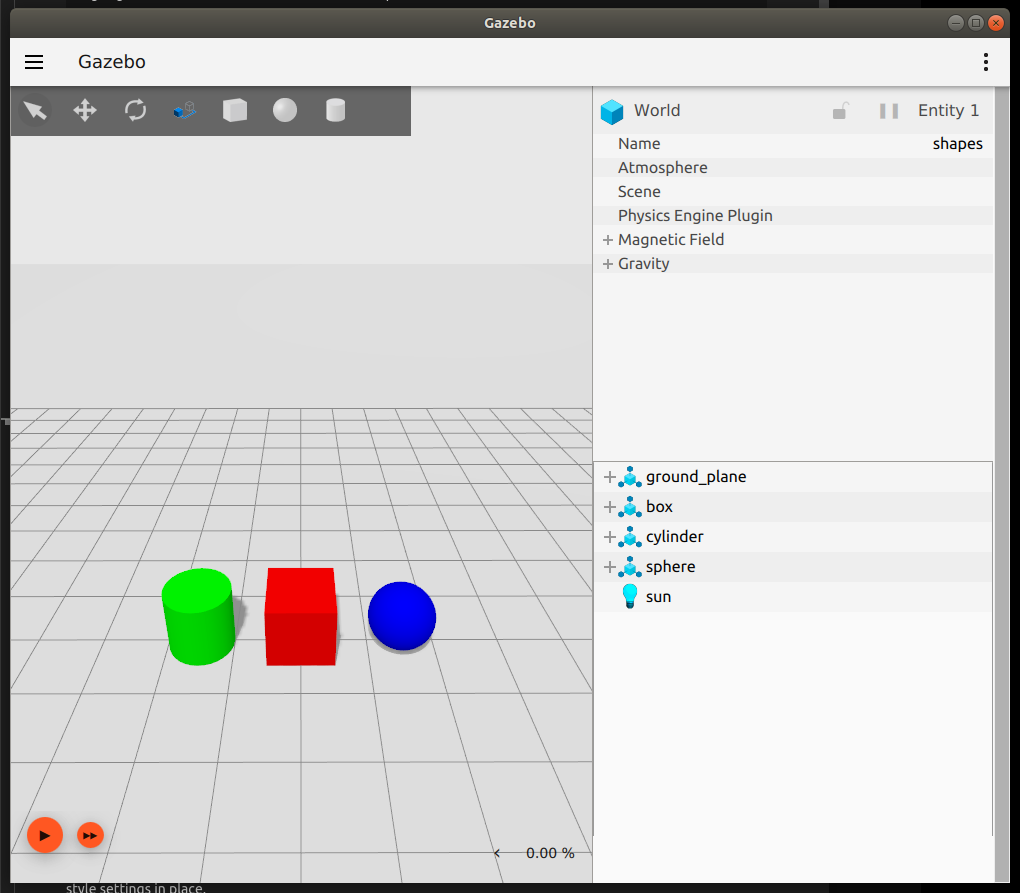Insert a cylinder shape

(x=335, y=110)
